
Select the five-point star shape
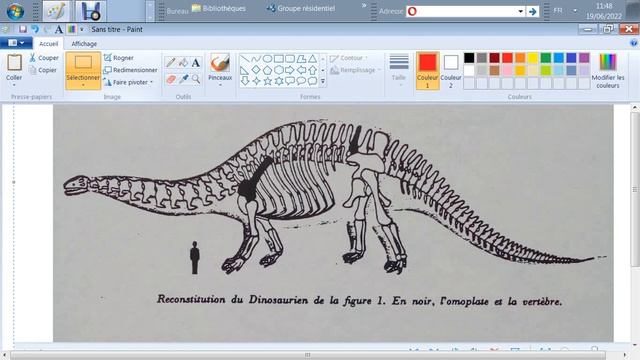click(267, 81)
